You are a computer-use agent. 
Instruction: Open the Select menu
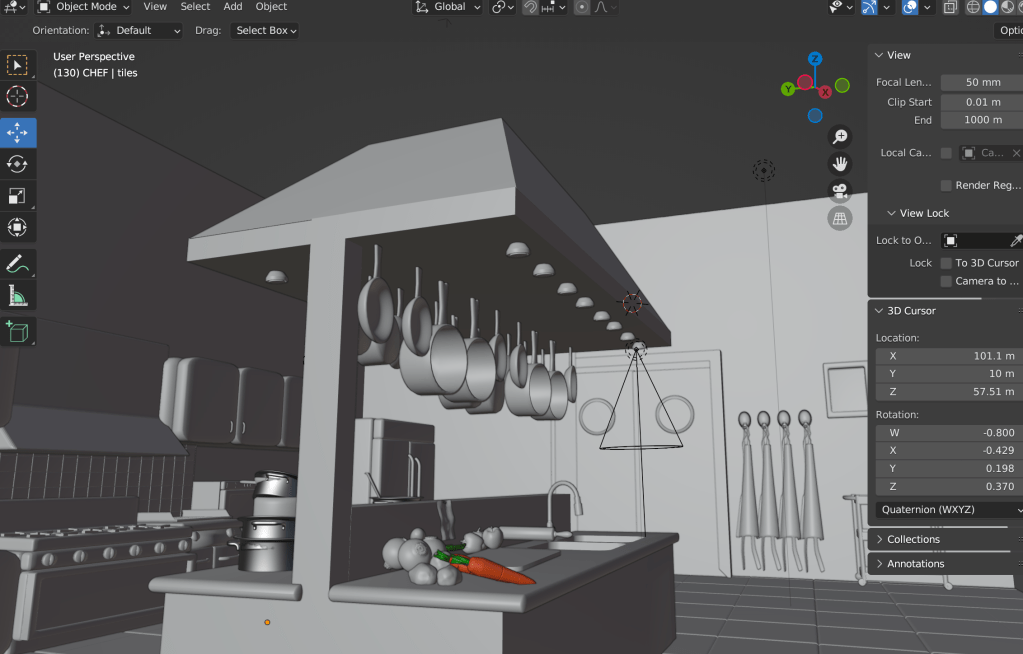[195, 7]
